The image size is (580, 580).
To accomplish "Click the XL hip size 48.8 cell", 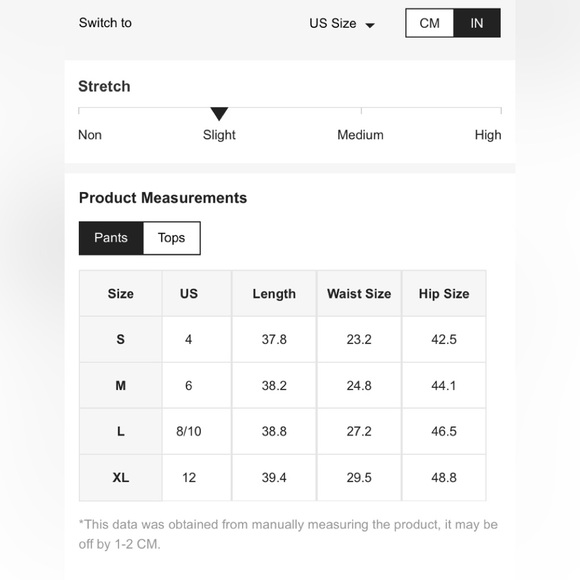I will coord(444,478).
